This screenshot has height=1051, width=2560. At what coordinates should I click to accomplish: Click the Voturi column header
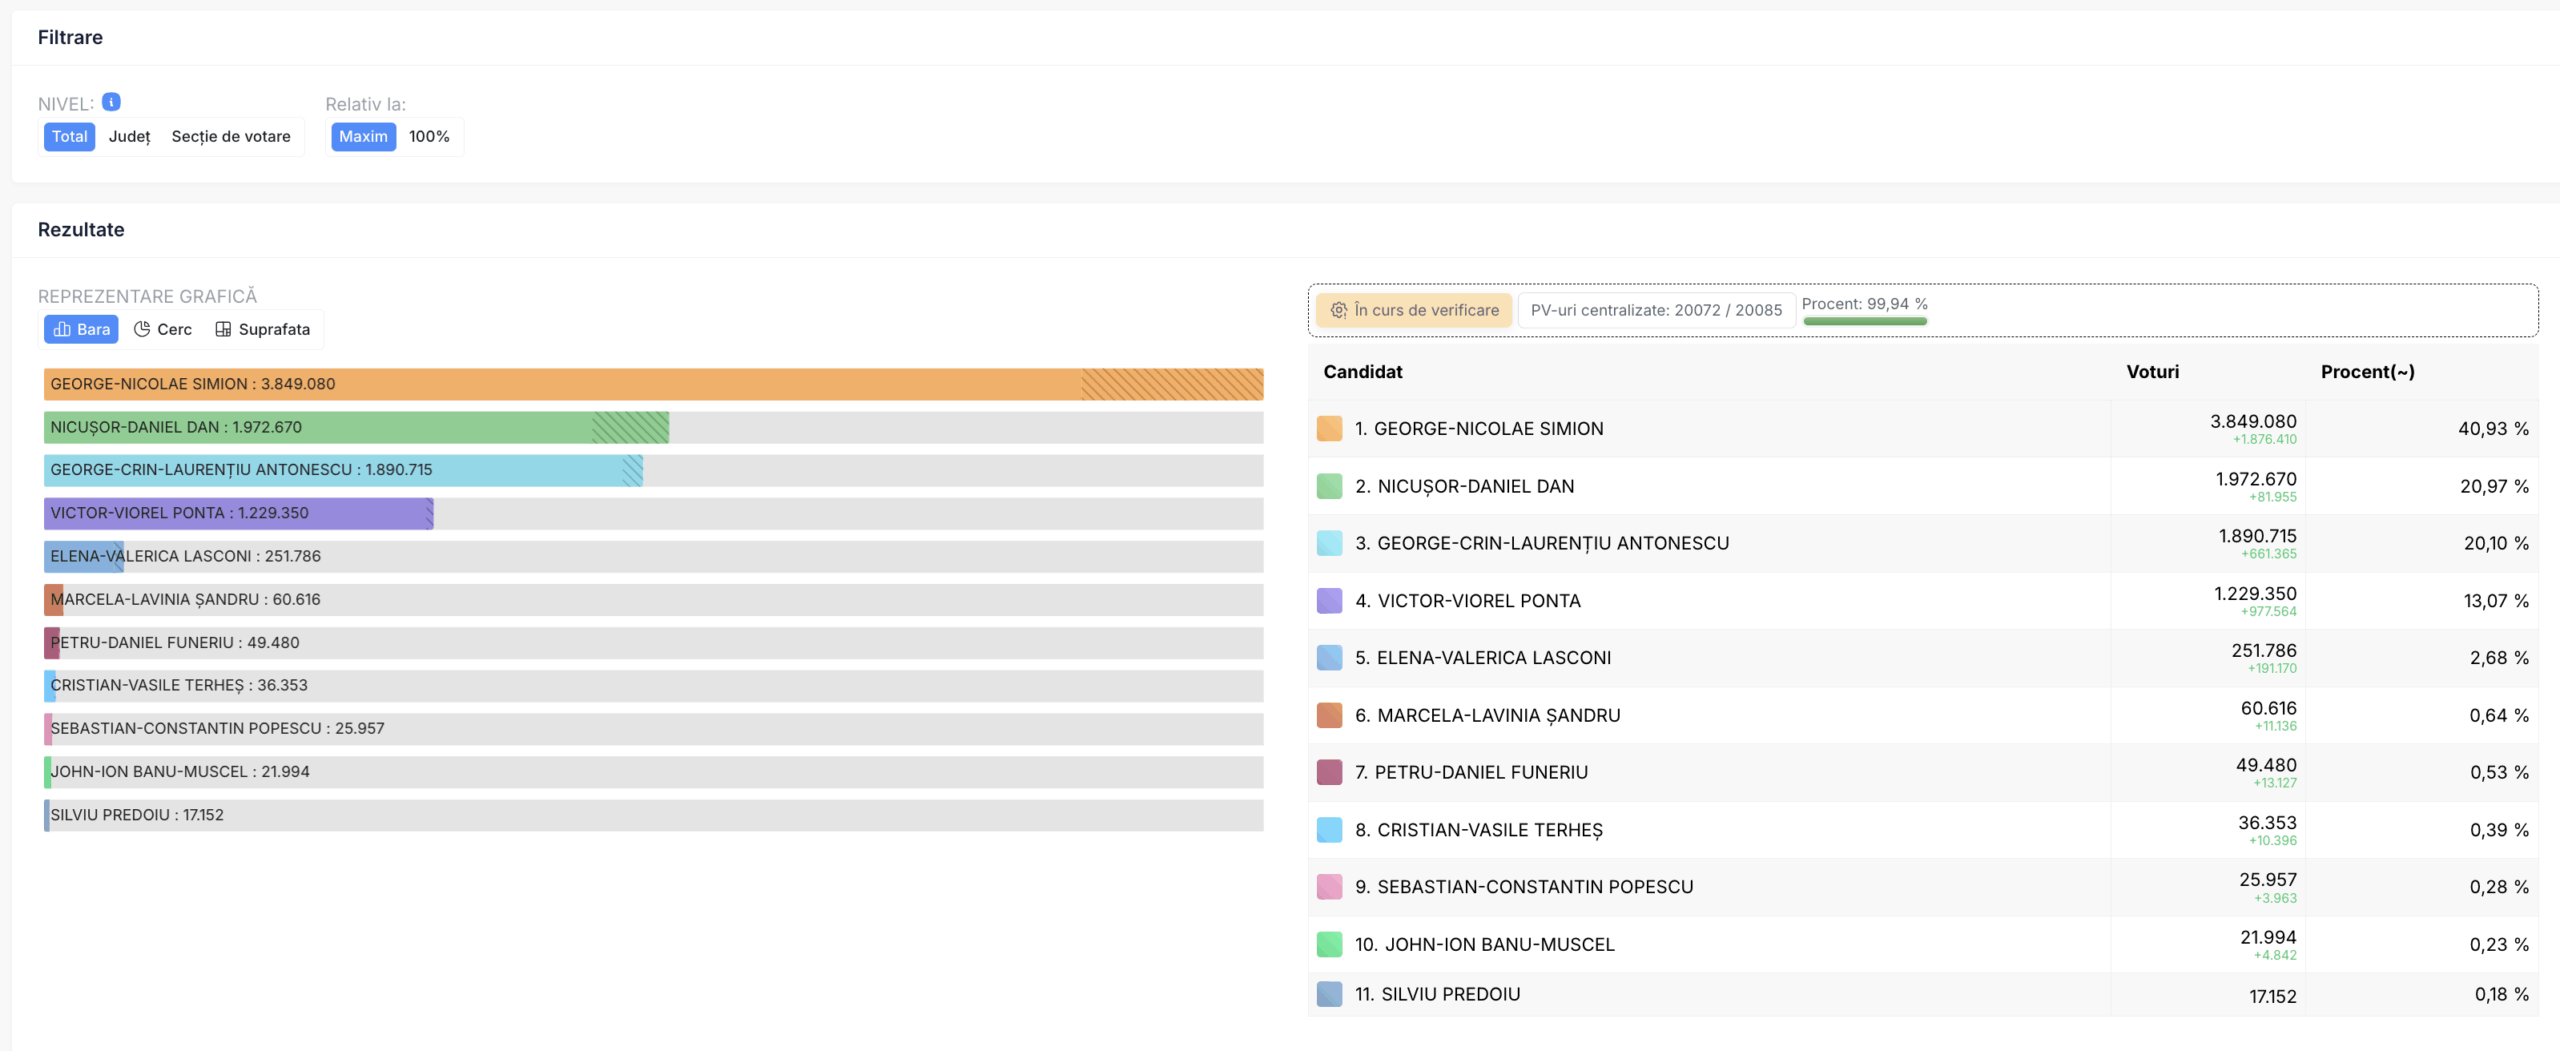pyautogui.click(x=2152, y=372)
